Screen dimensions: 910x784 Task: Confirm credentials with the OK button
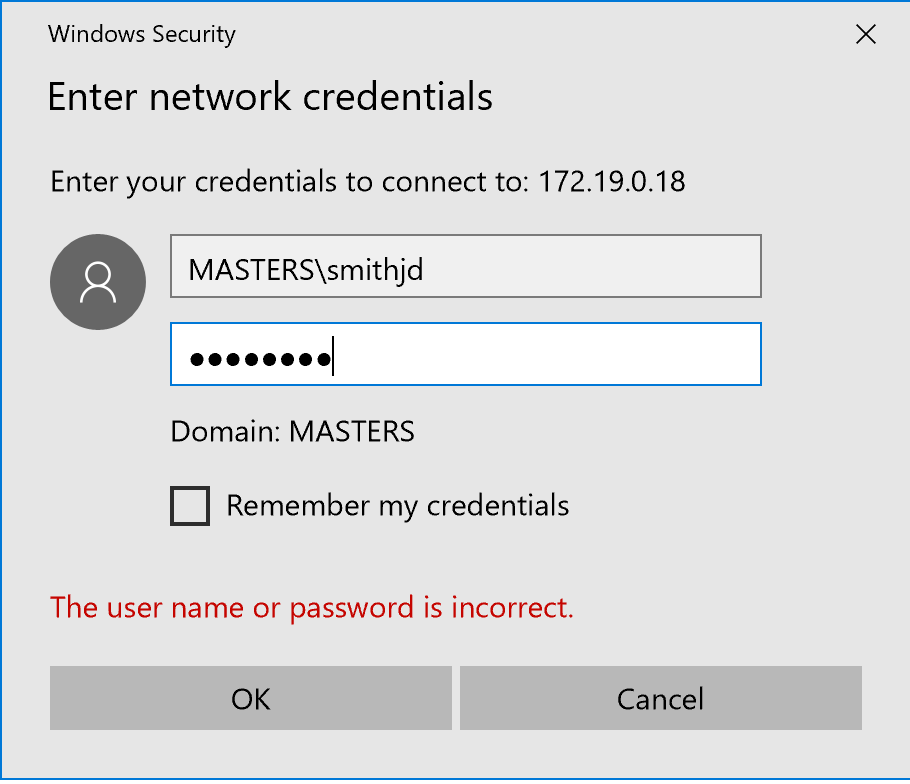point(251,698)
